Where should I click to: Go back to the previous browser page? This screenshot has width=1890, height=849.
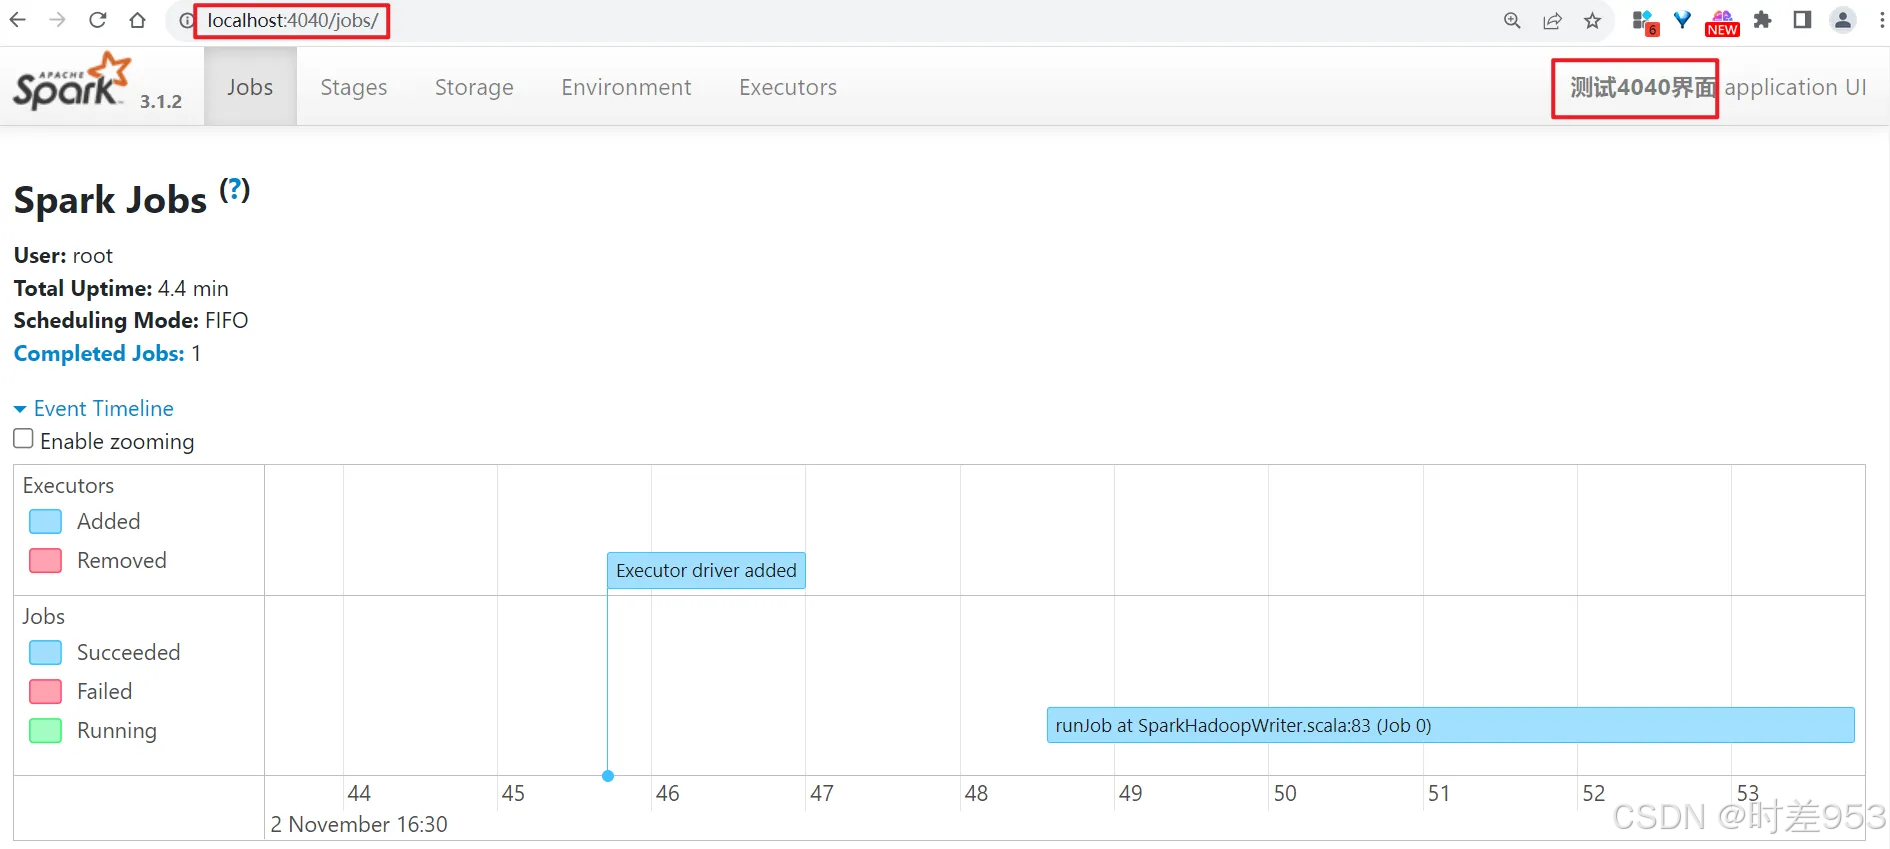17,20
